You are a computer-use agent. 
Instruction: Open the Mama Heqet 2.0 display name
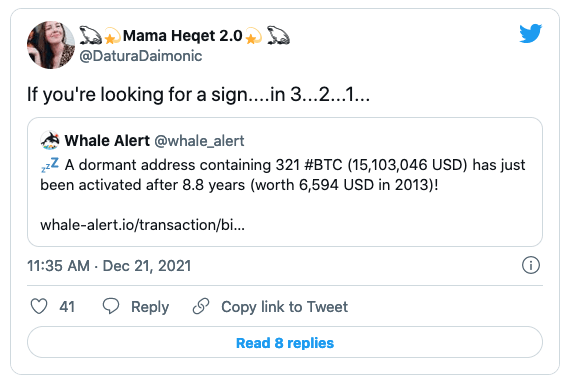pyautogui.click(x=183, y=35)
